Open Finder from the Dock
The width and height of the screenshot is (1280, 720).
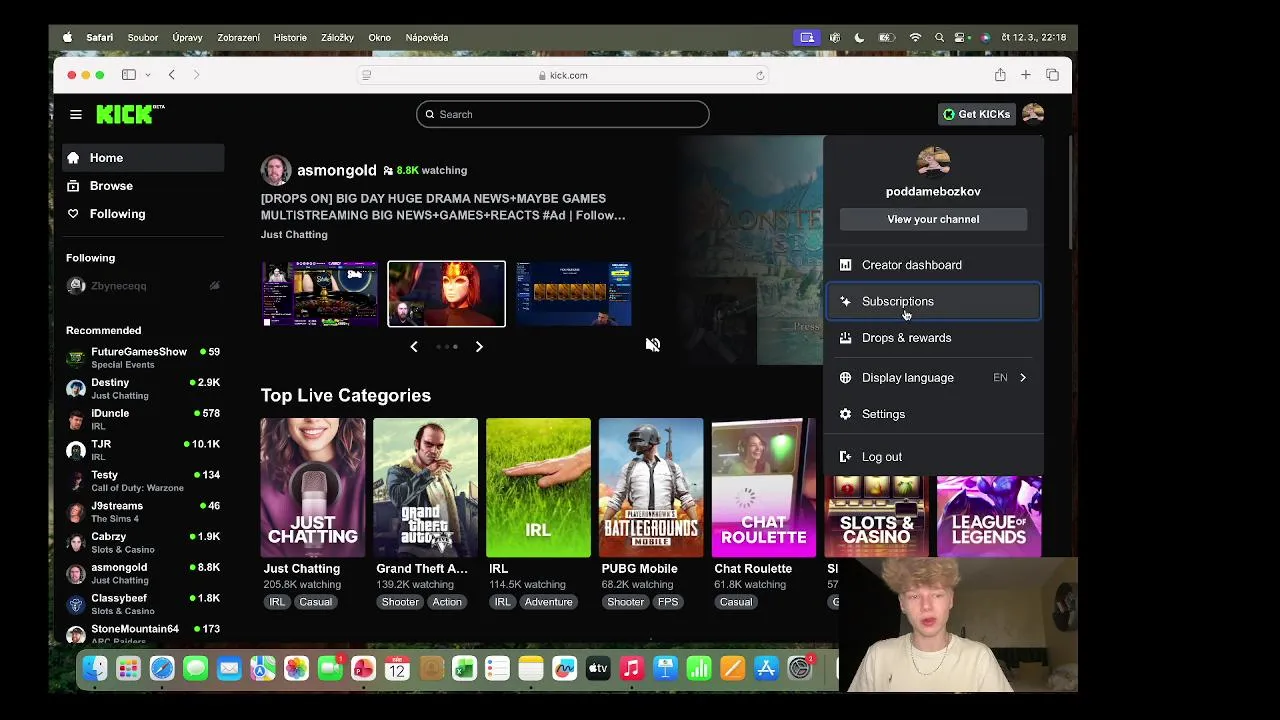tap(95, 669)
